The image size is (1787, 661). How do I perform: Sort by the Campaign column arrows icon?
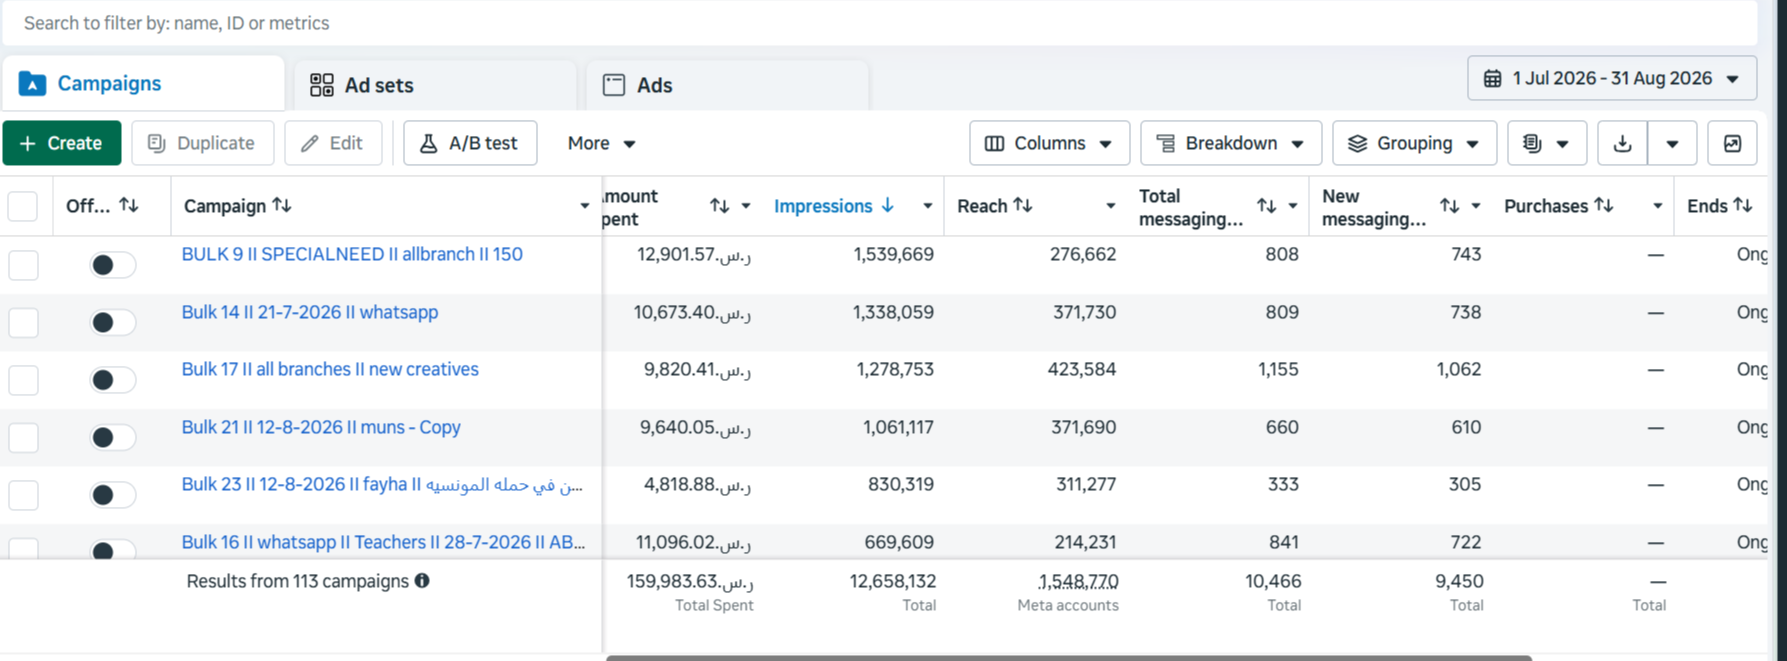point(282,205)
